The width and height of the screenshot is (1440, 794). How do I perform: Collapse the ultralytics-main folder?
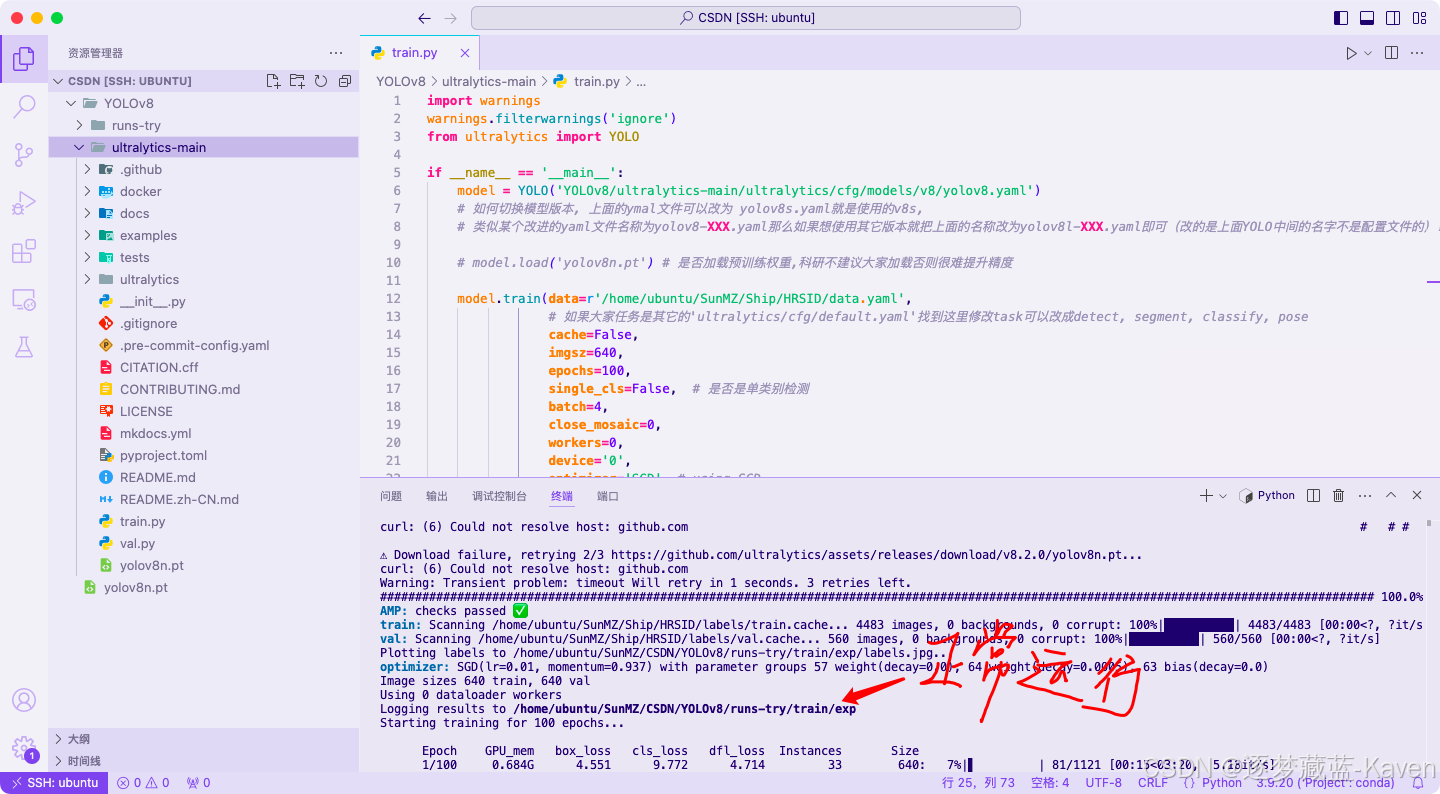click(x=79, y=147)
